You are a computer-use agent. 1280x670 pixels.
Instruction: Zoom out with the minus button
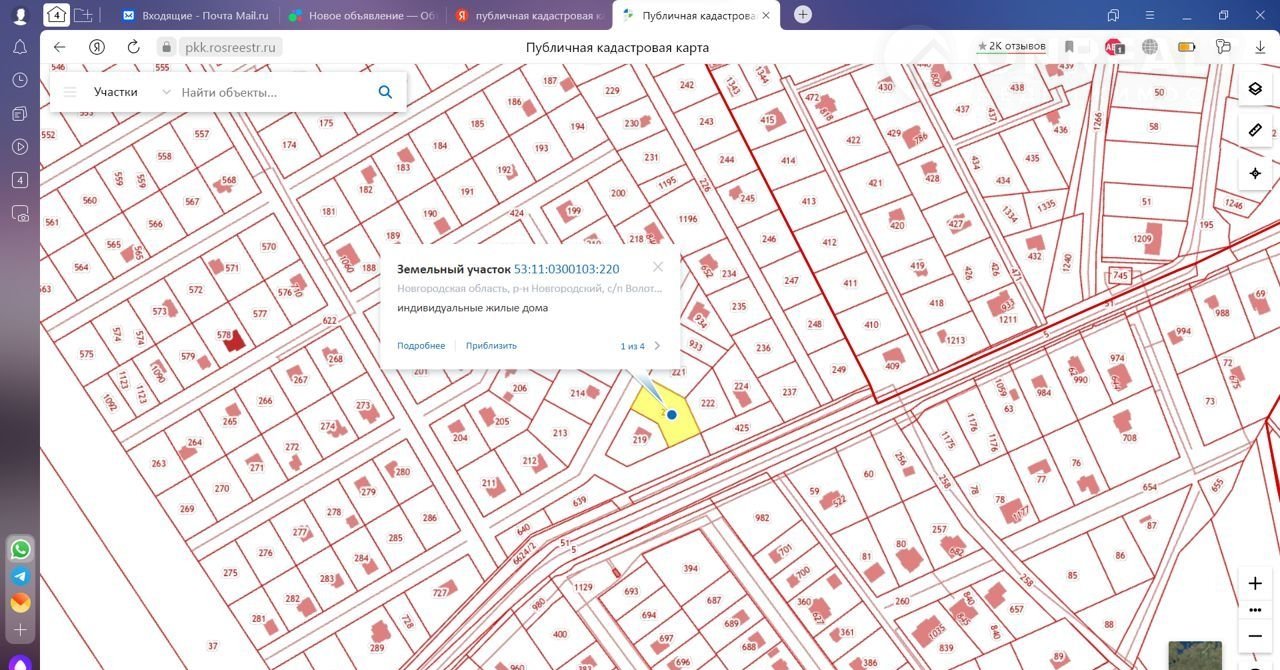tap(1255, 635)
